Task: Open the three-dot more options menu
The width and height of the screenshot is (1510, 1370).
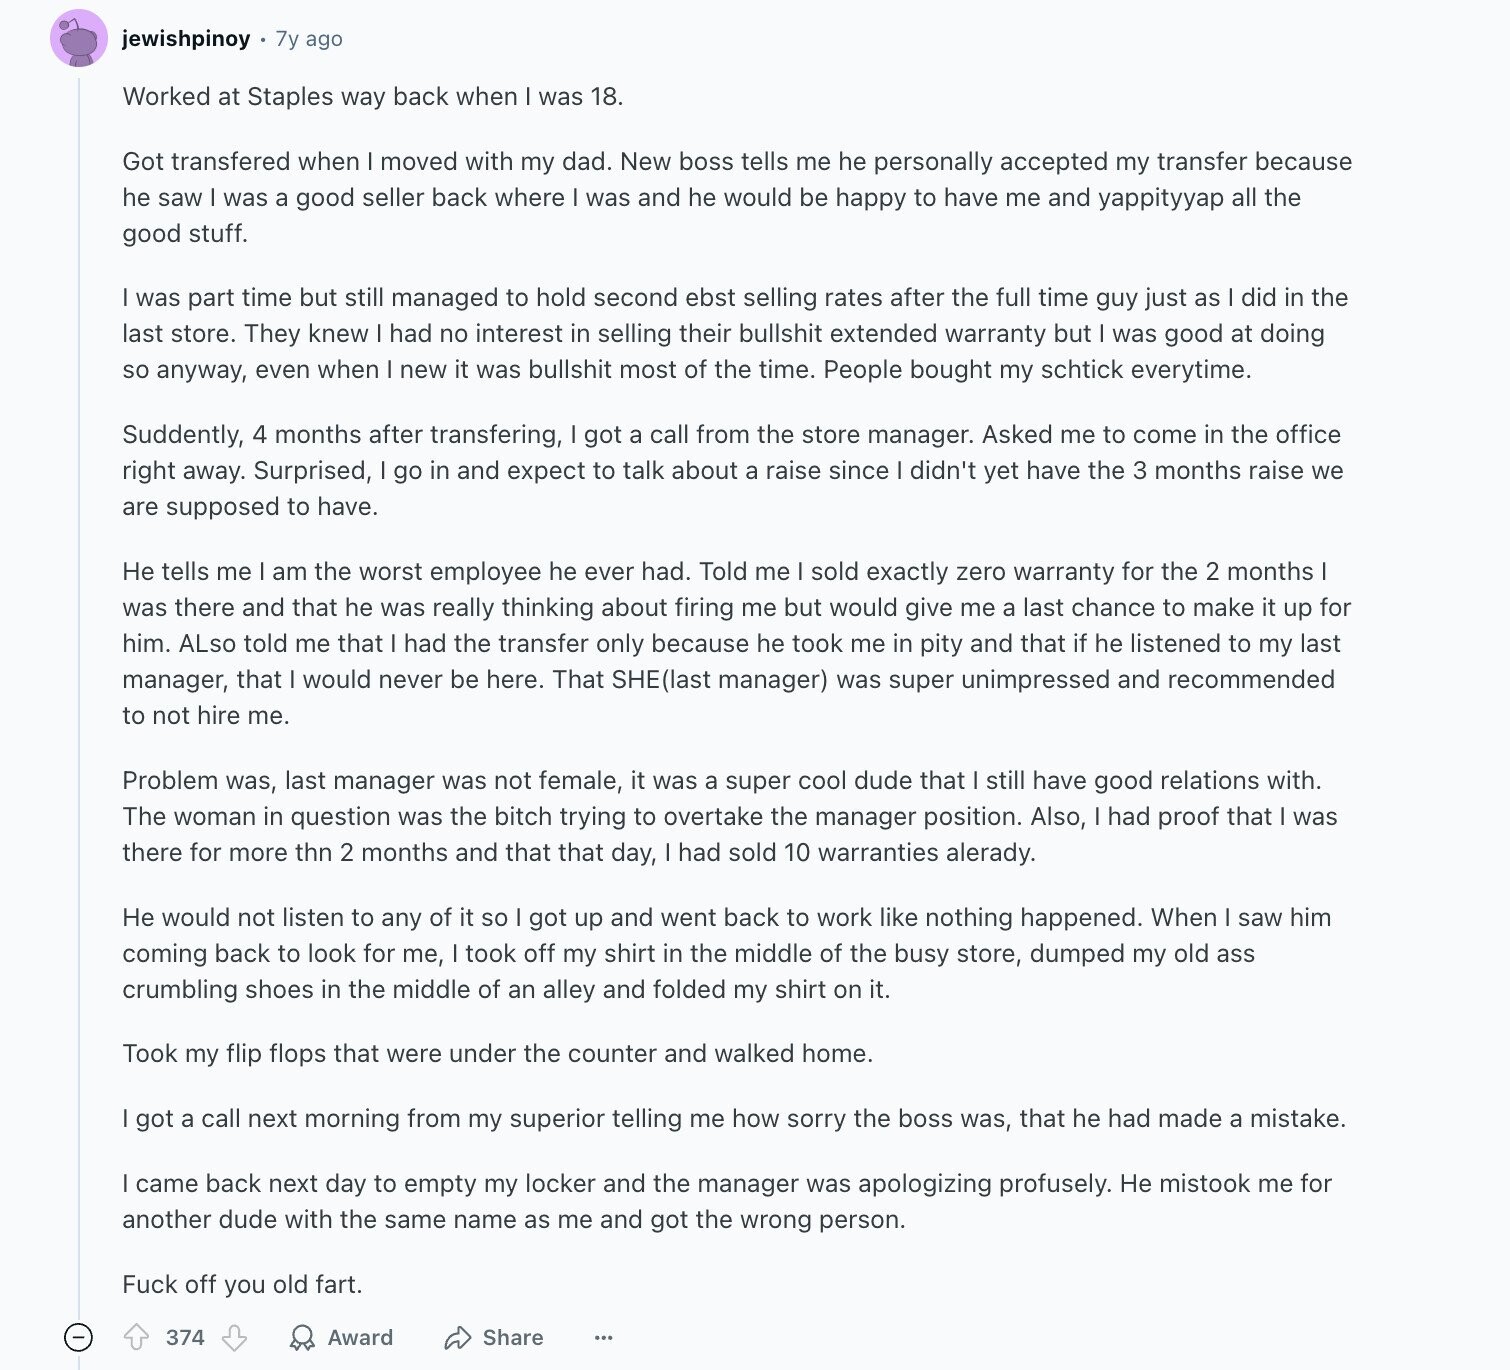Action: tap(603, 1337)
